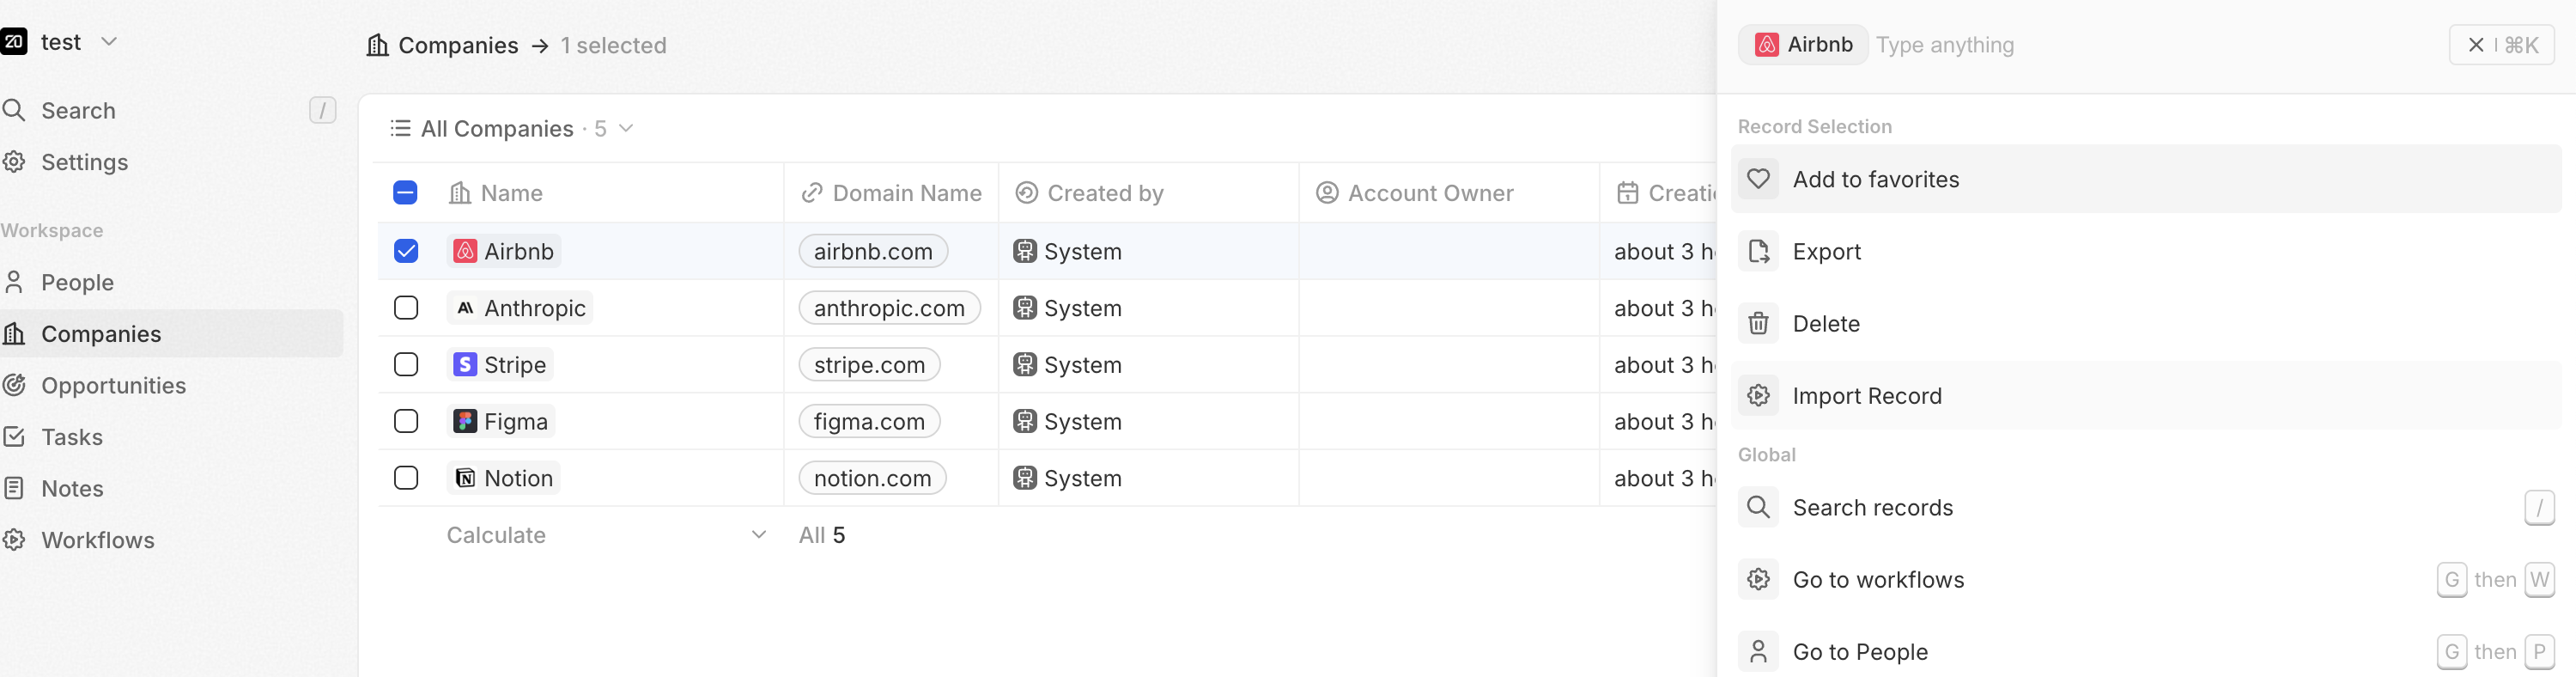The width and height of the screenshot is (2576, 677).
Task: Click the System creator in Airbnb row
Action: [x=1067, y=251]
